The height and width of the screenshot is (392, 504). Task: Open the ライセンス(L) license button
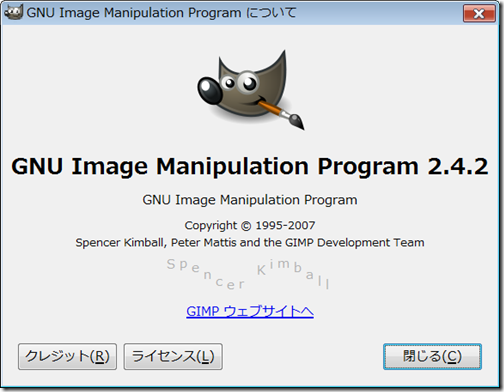pyautogui.click(x=173, y=356)
